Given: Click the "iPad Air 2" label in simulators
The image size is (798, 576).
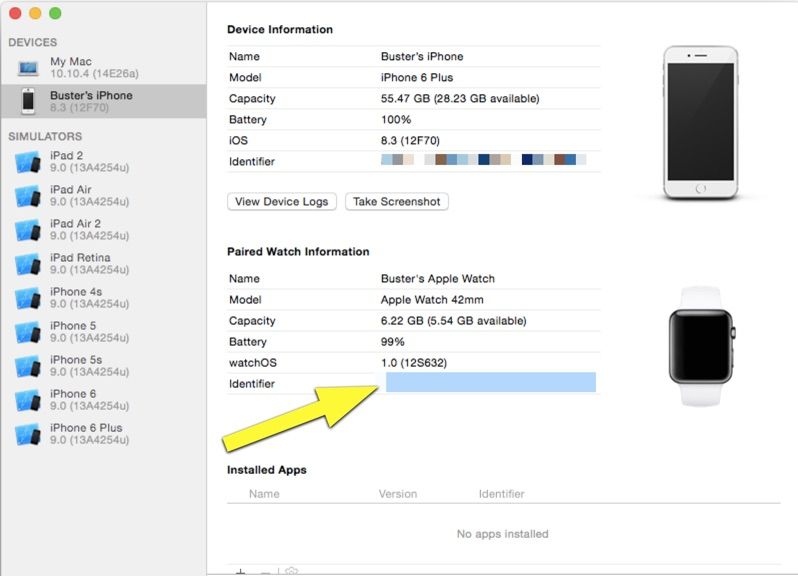Looking at the screenshot, I should [75, 223].
